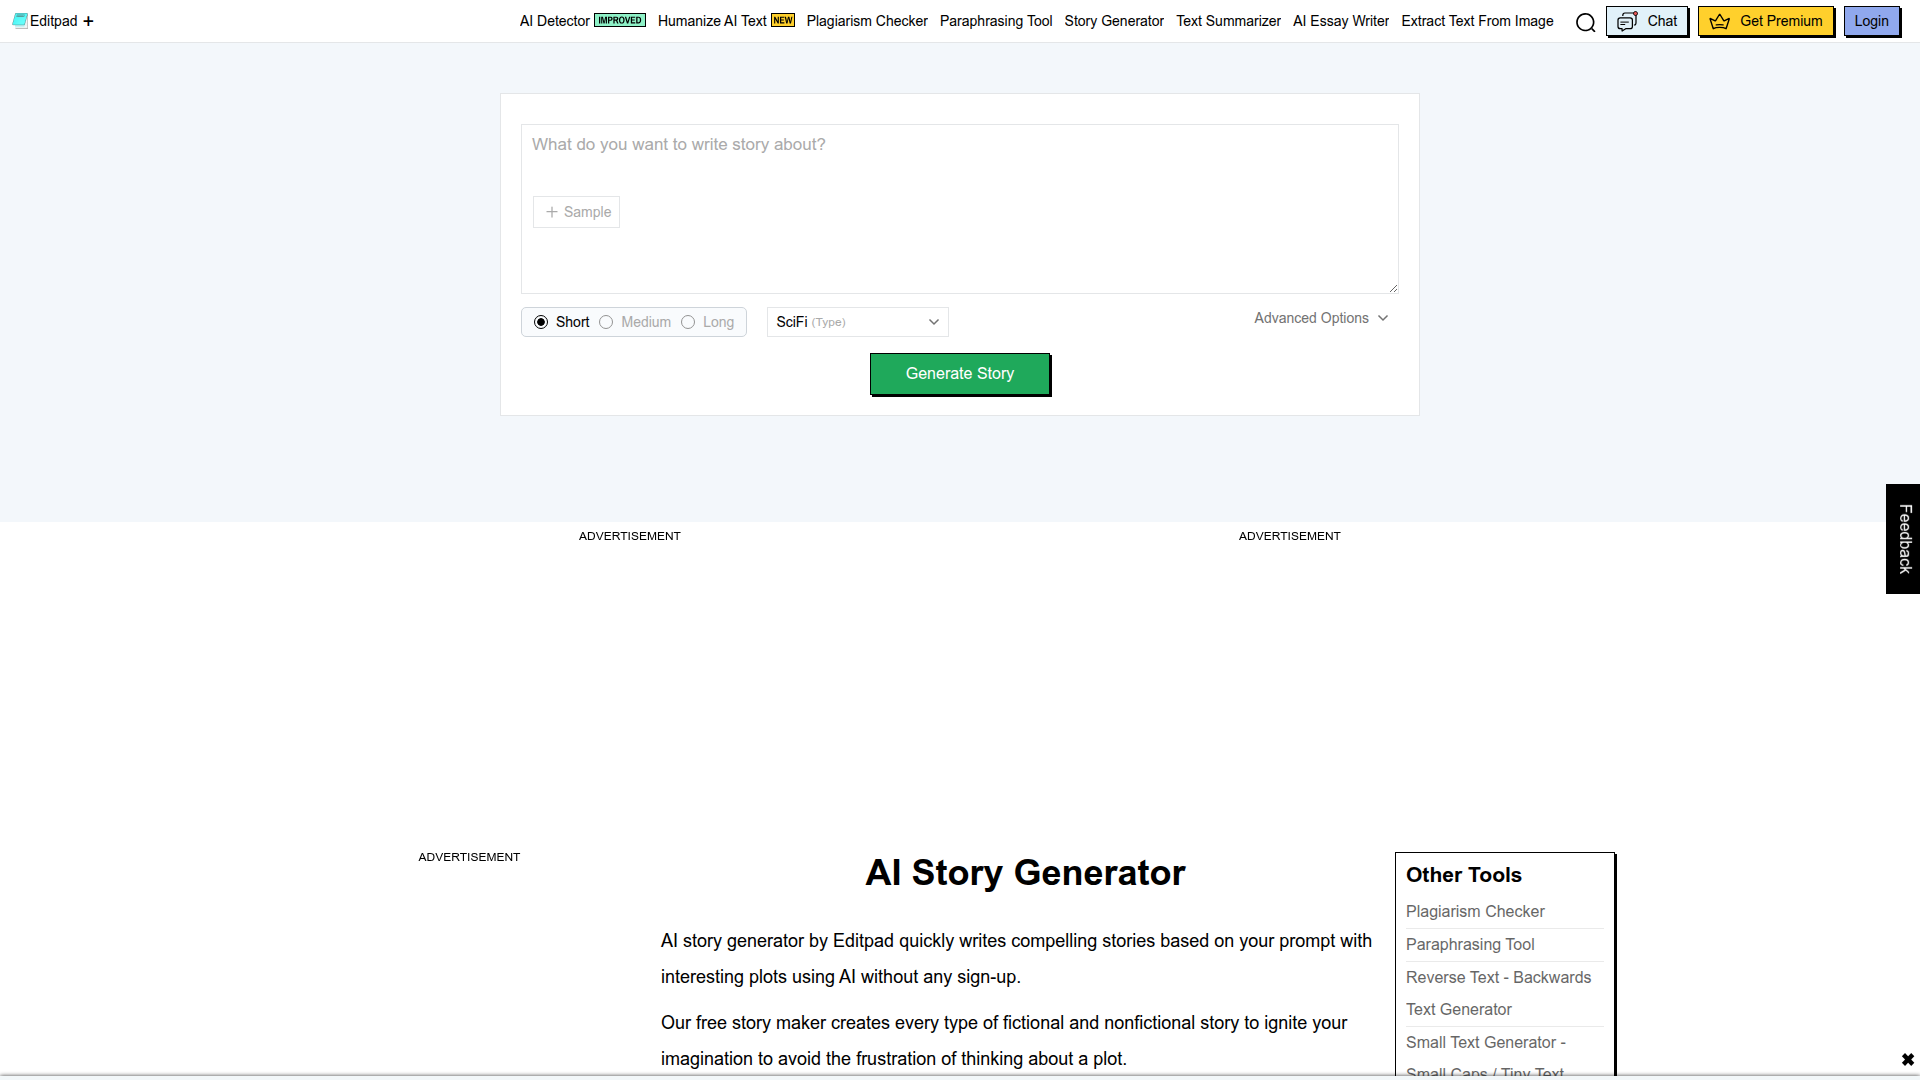Select the Long story length

coord(688,322)
